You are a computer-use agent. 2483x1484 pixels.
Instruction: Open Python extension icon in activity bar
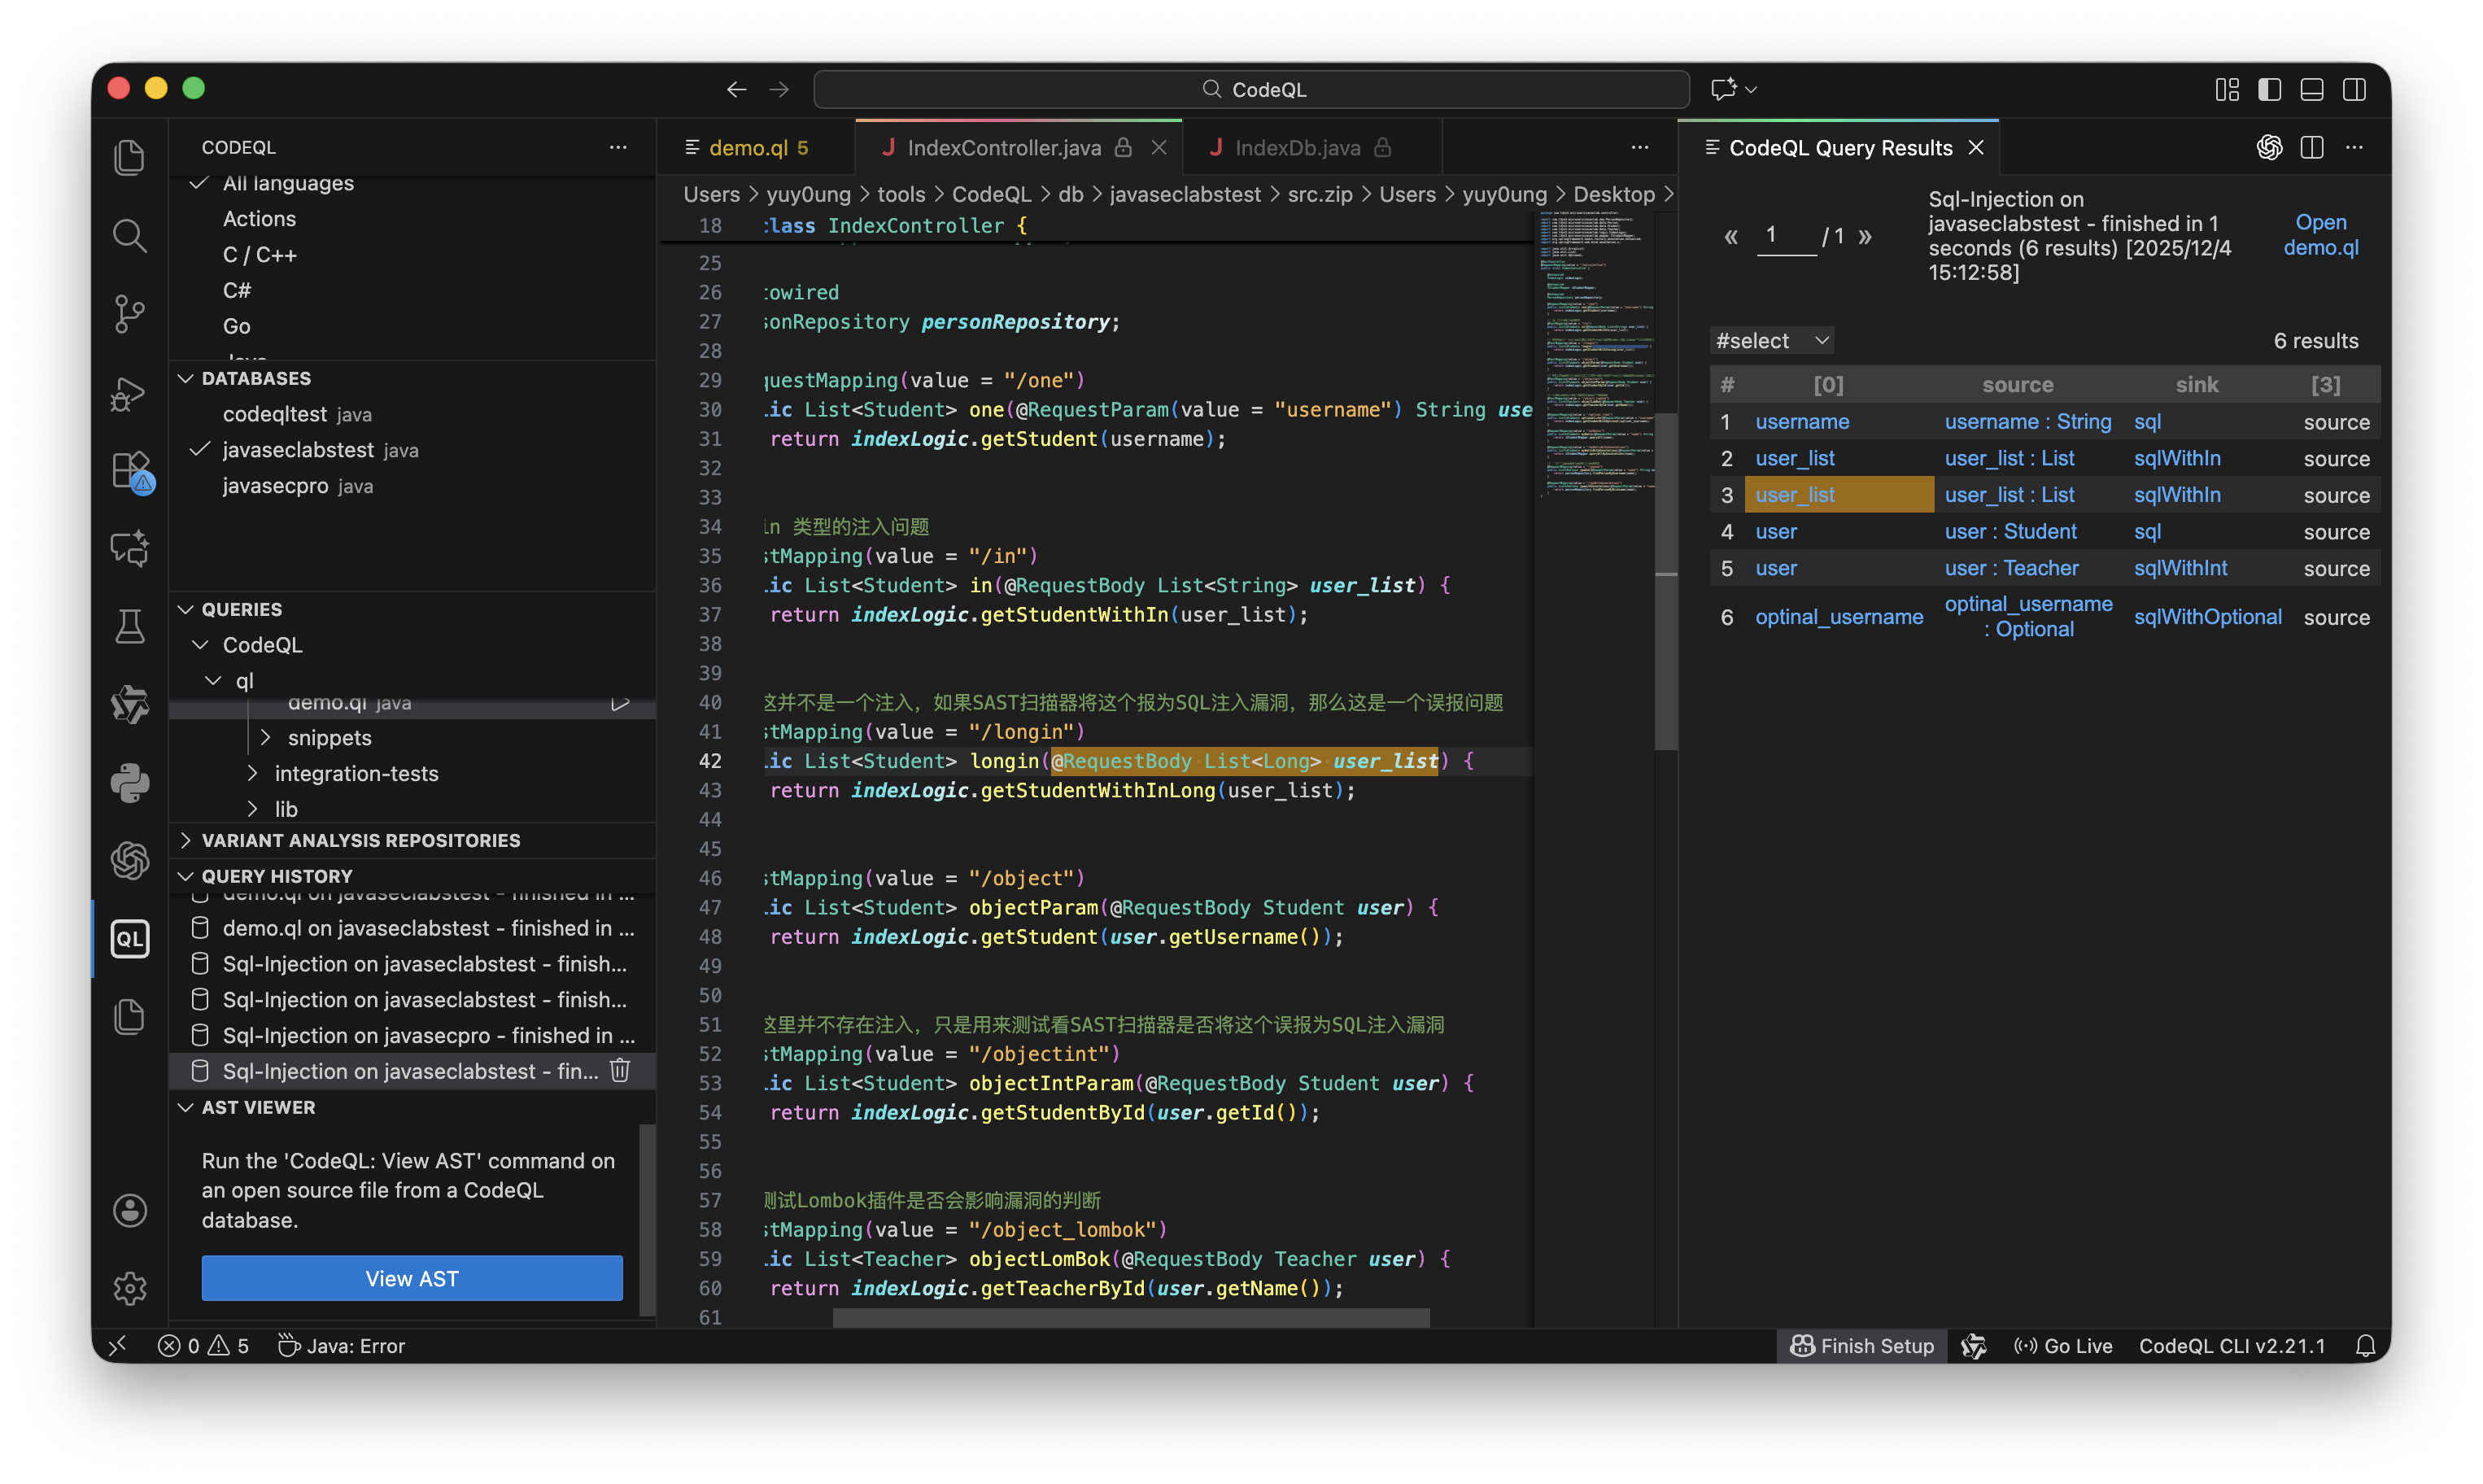pos(130,783)
